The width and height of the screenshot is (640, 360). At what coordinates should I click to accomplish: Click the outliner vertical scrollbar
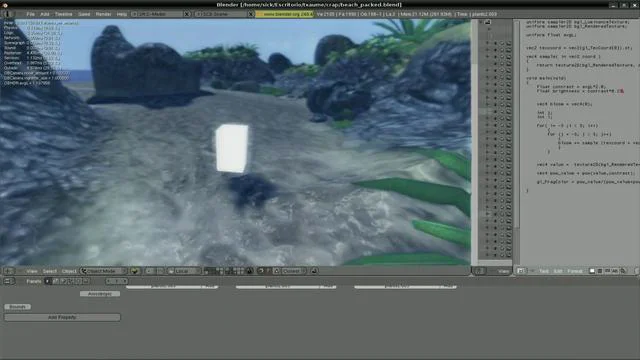(474, 142)
